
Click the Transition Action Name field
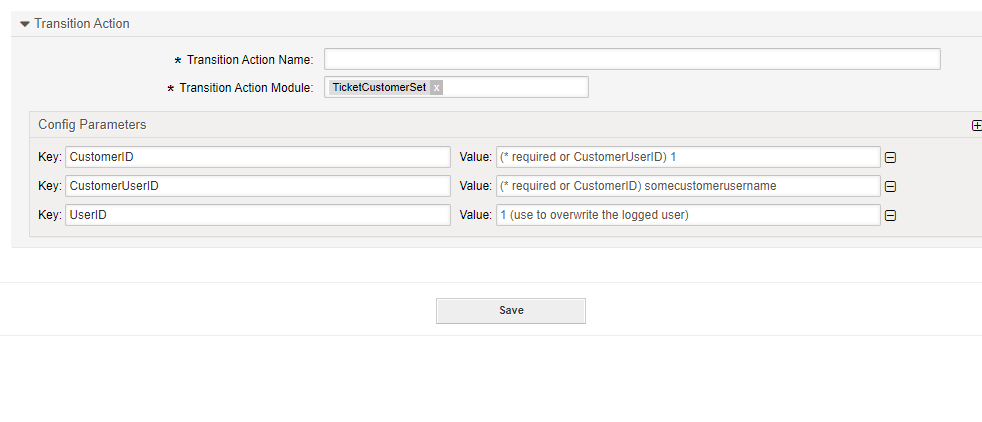(x=632, y=59)
